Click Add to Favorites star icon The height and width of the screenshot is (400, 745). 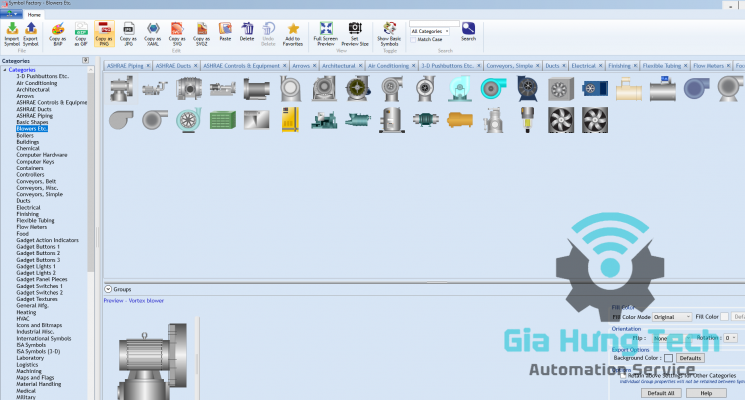(x=293, y=32)
